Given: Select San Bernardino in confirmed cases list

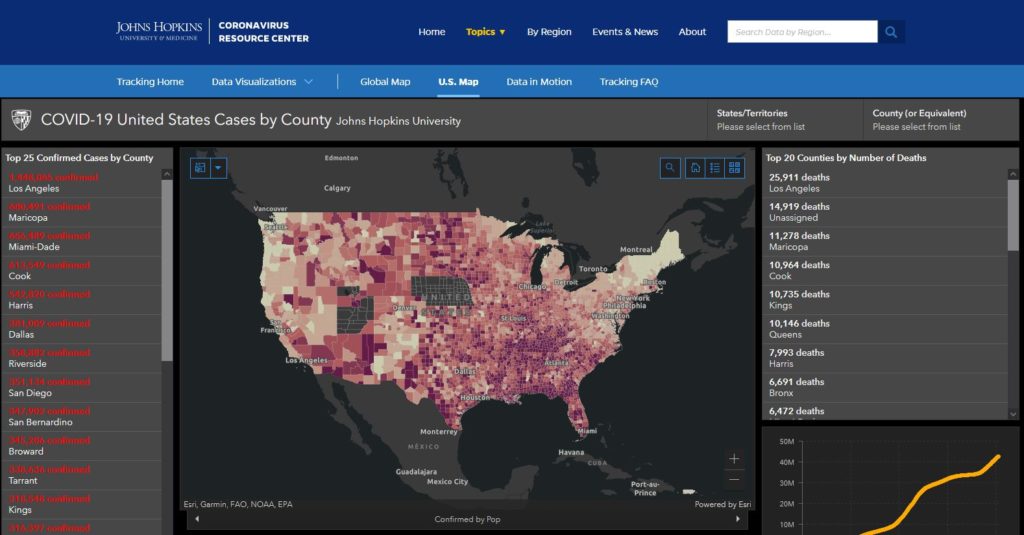Looking at the screenshot, I should (82, 417).
